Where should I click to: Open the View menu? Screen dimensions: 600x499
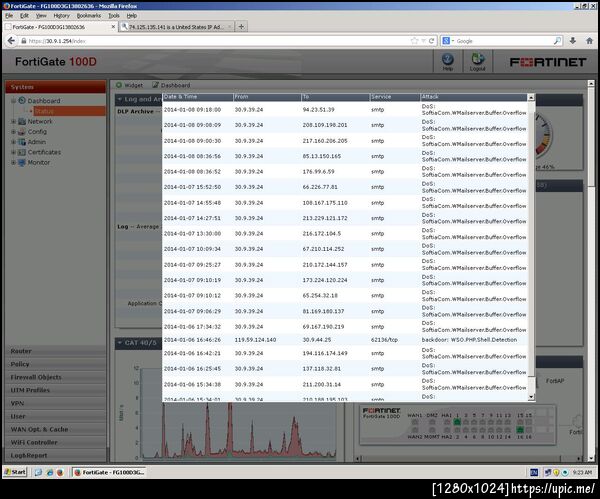41,16
